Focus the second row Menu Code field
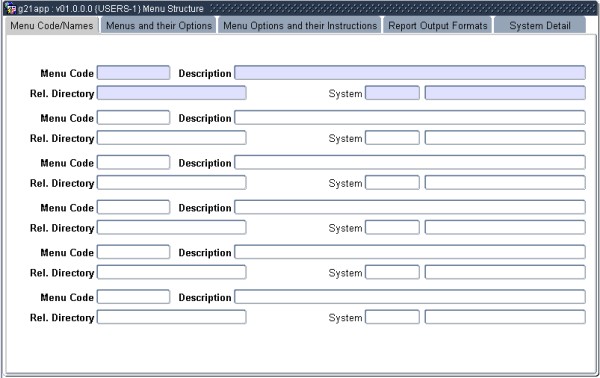Screen dimensions: 600x378 pos(134,117)
